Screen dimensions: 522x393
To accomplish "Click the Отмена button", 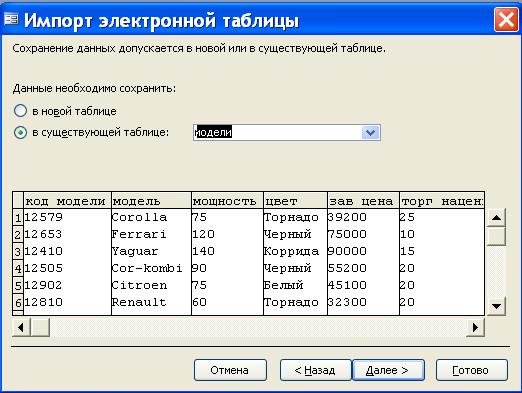I will pyautogui.click(x=230, y=370).
